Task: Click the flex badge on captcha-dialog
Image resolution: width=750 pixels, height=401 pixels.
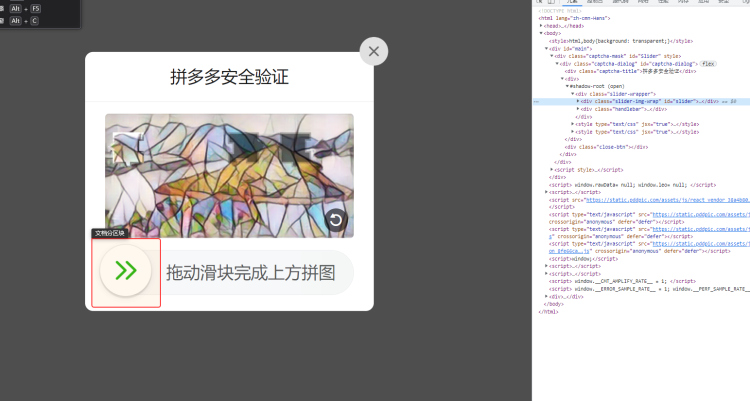Action: click(x=708, y=64)
